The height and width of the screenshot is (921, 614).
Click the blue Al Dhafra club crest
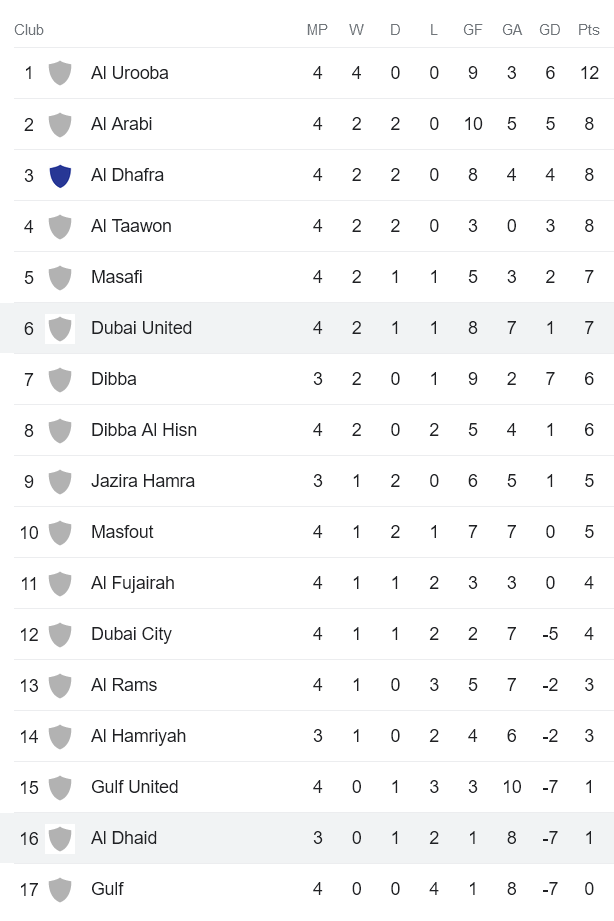pos(60,175)
